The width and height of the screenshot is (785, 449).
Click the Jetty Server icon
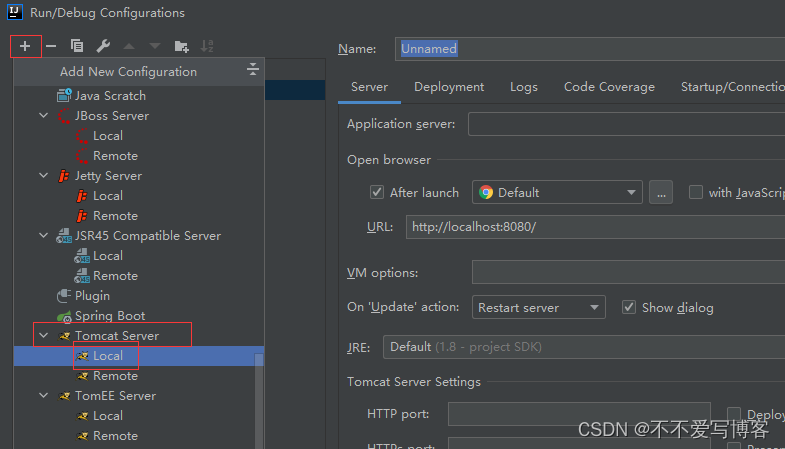click(64, 176)
